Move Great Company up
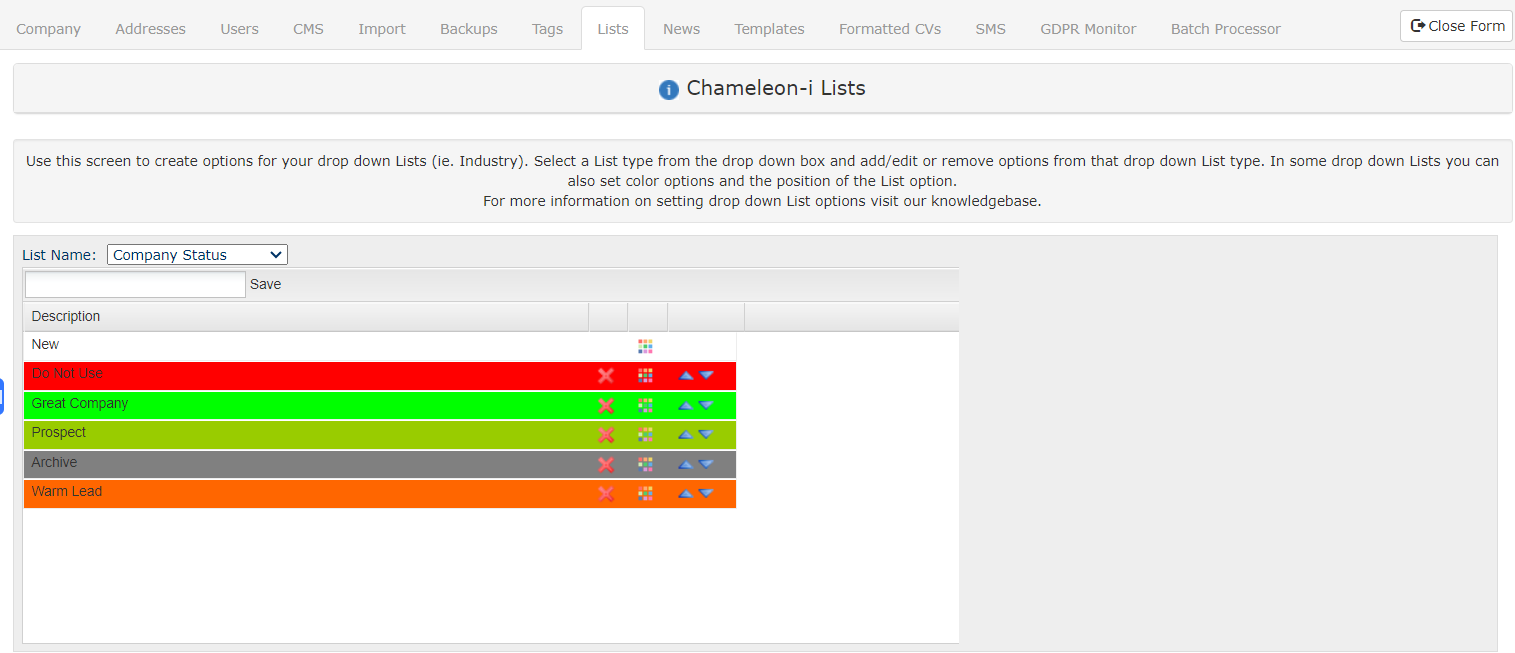1515x653 pixels. (x=686, y=406)
